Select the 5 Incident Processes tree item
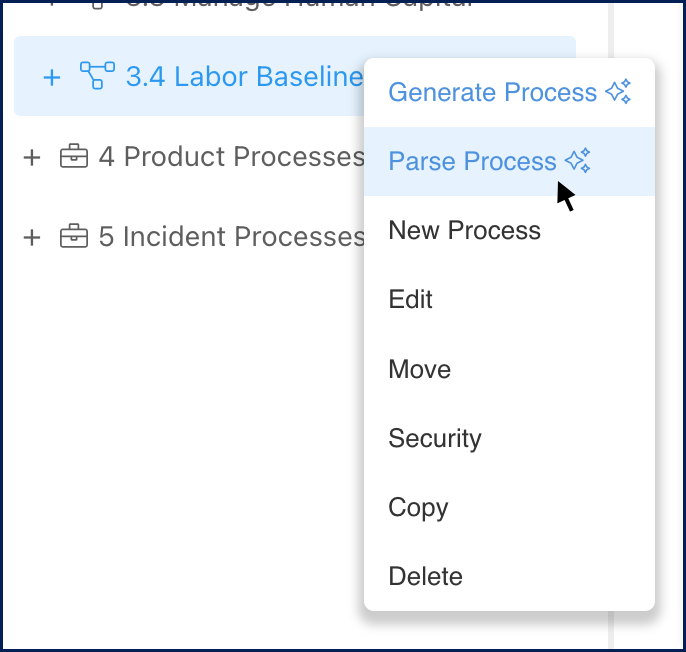 click(x=231, y=237)
